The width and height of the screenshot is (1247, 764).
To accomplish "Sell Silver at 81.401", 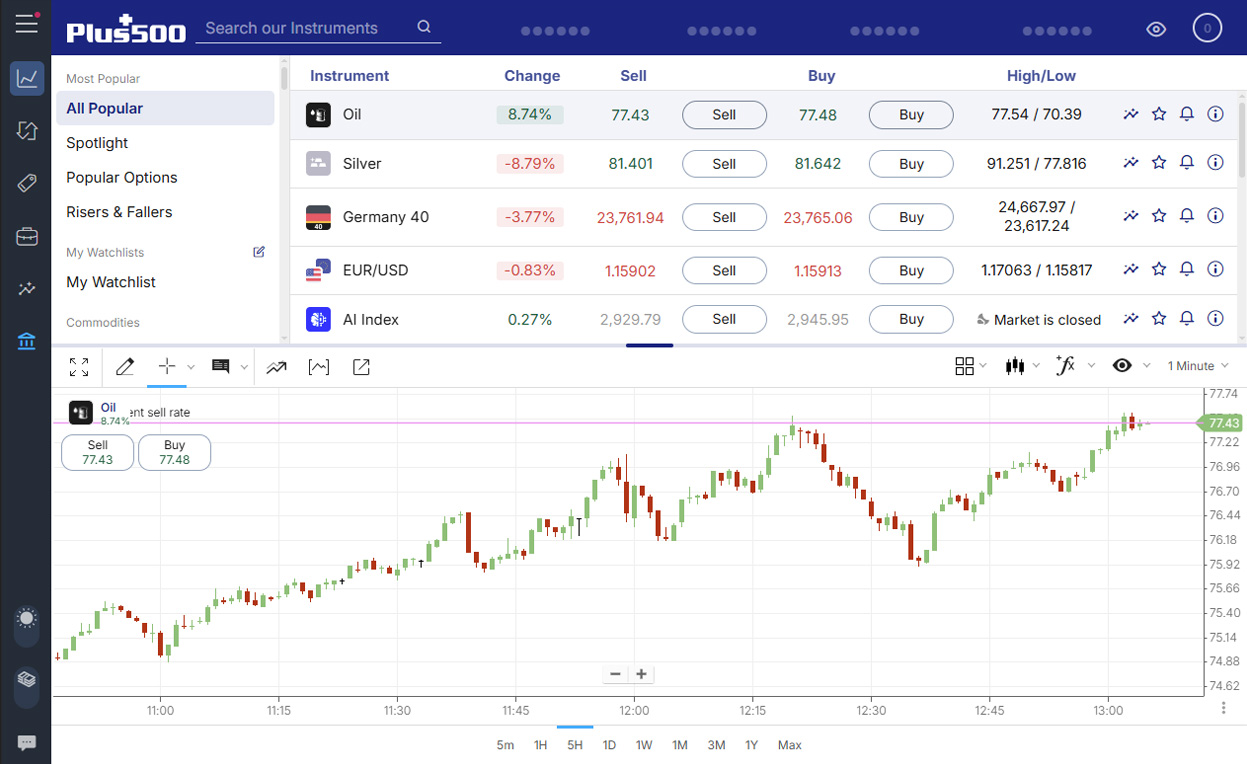I will tap(724, 163).
